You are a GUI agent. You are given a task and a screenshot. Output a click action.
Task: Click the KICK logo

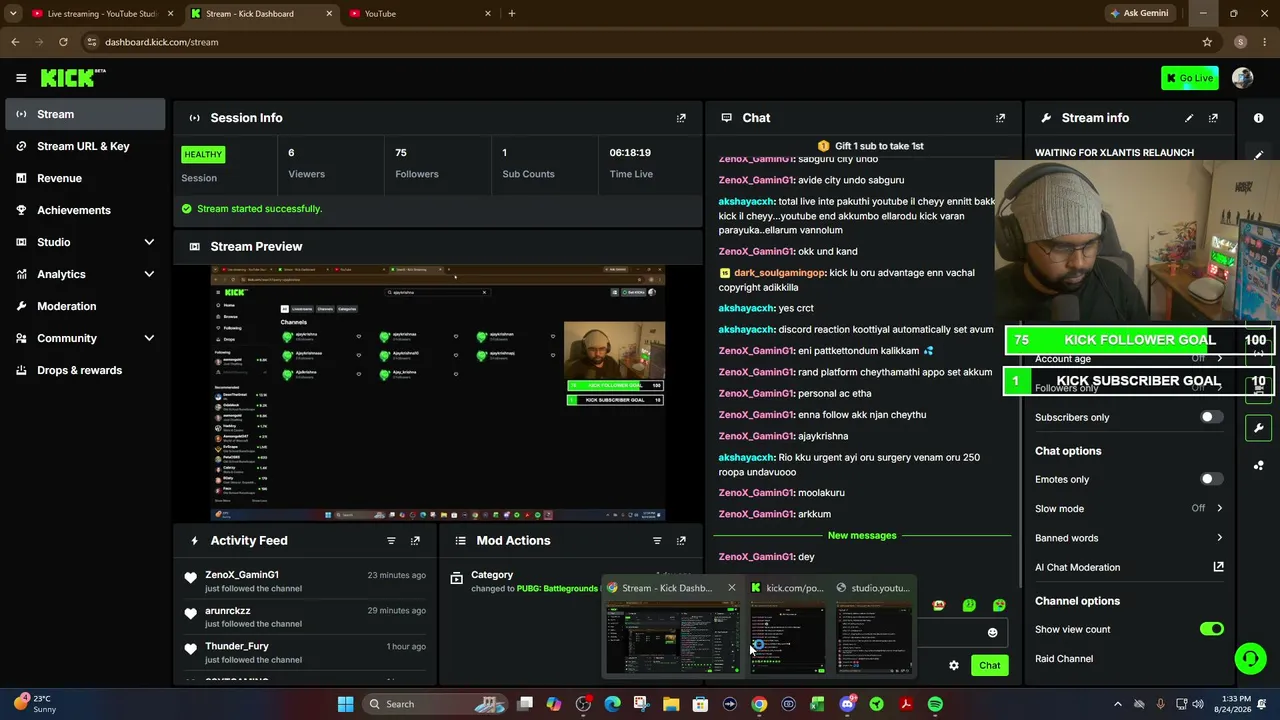[x=72, y=78]
